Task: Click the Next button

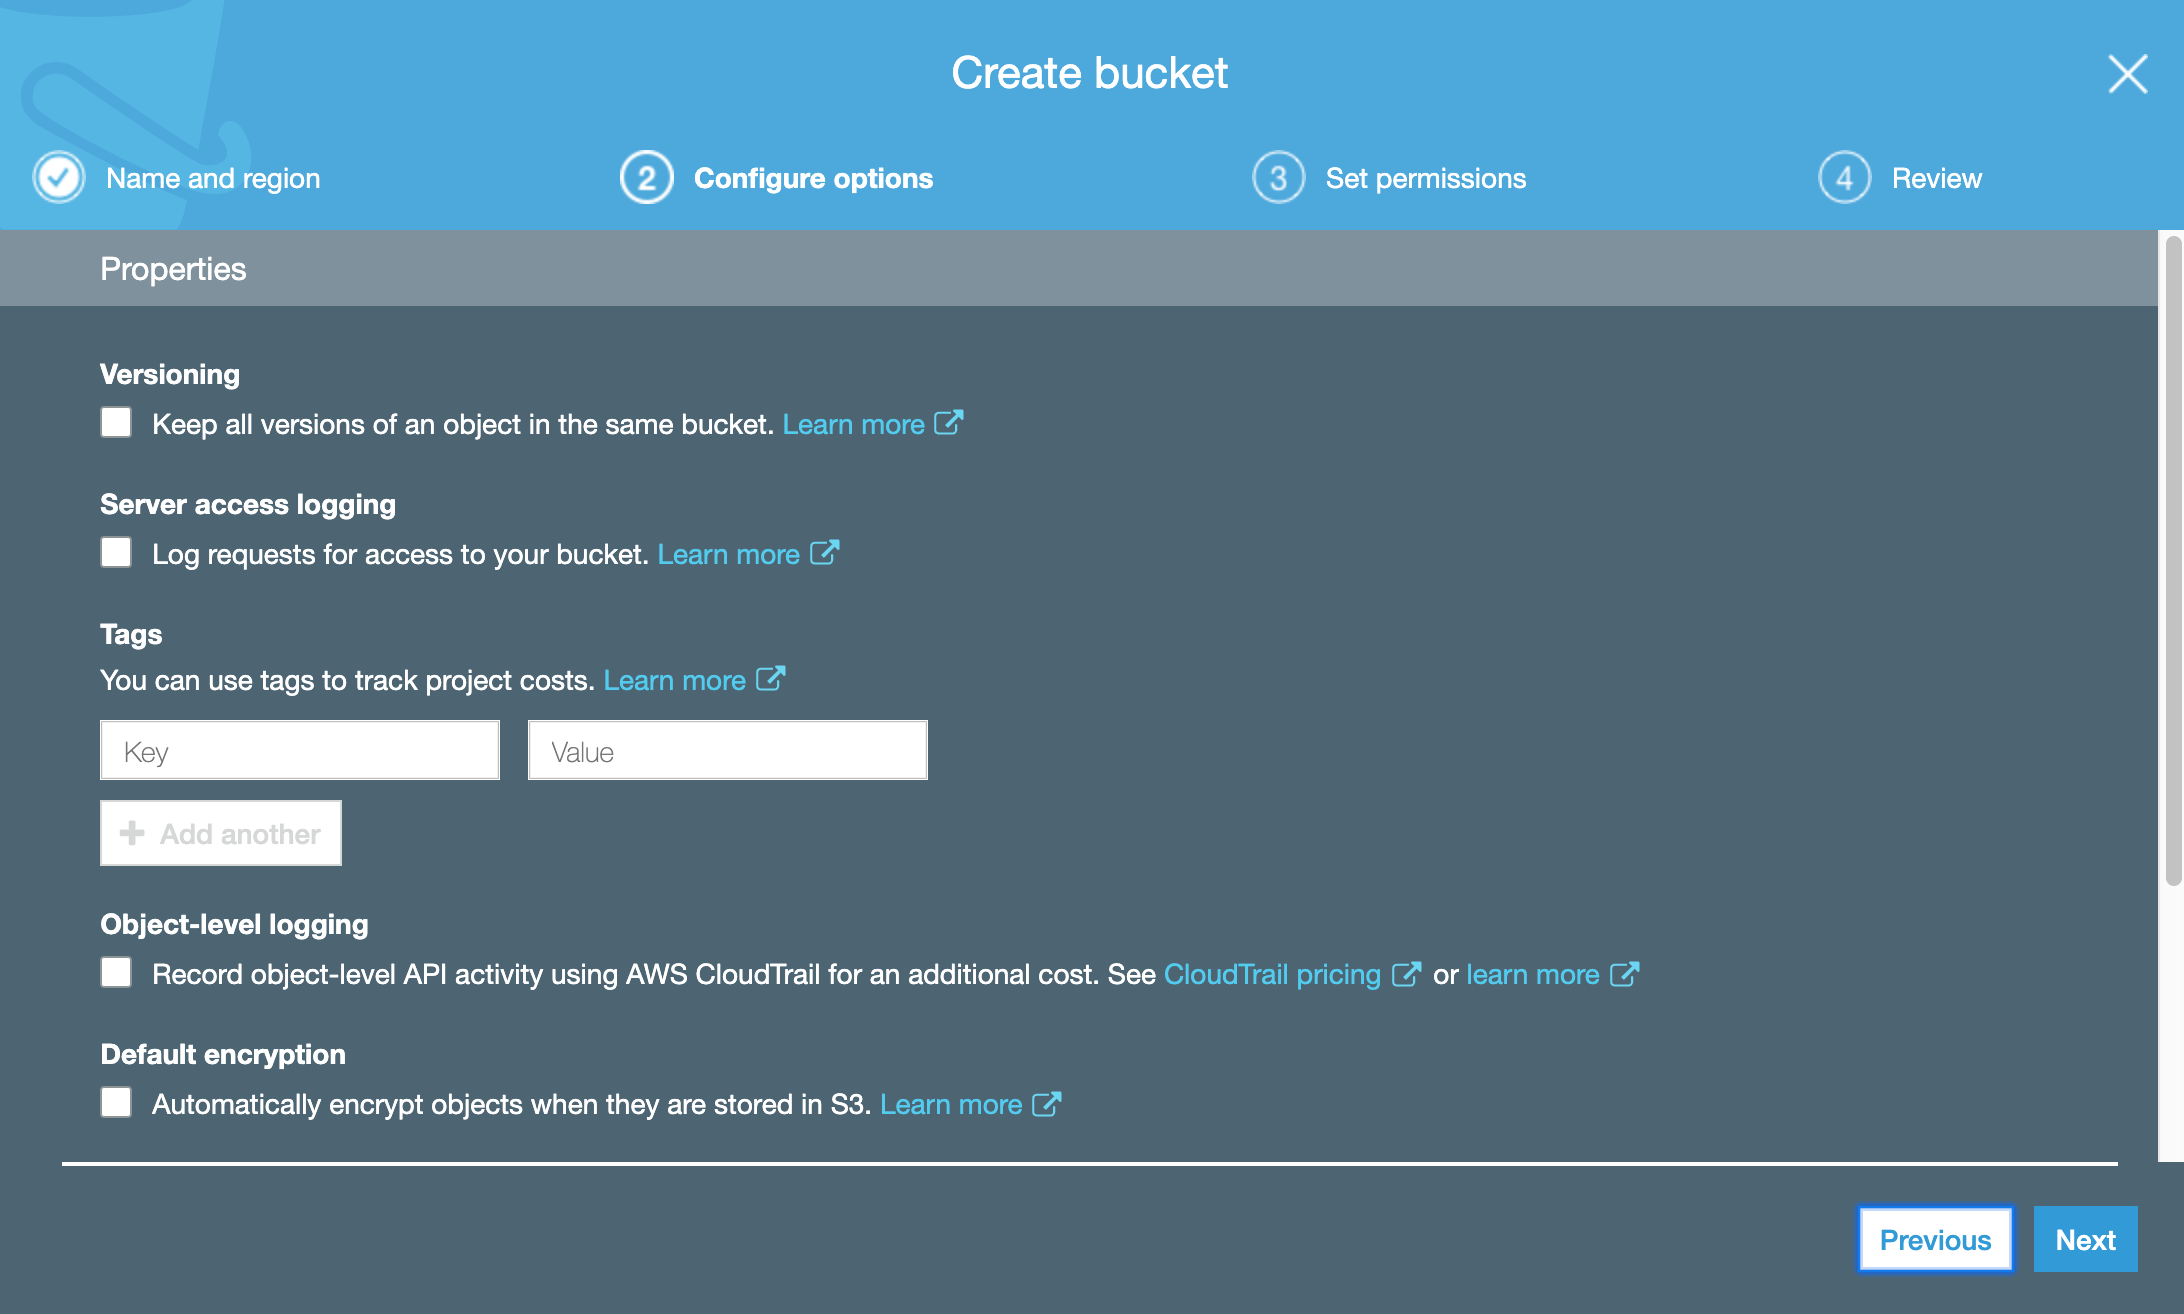Action: coord(2085,1239)
